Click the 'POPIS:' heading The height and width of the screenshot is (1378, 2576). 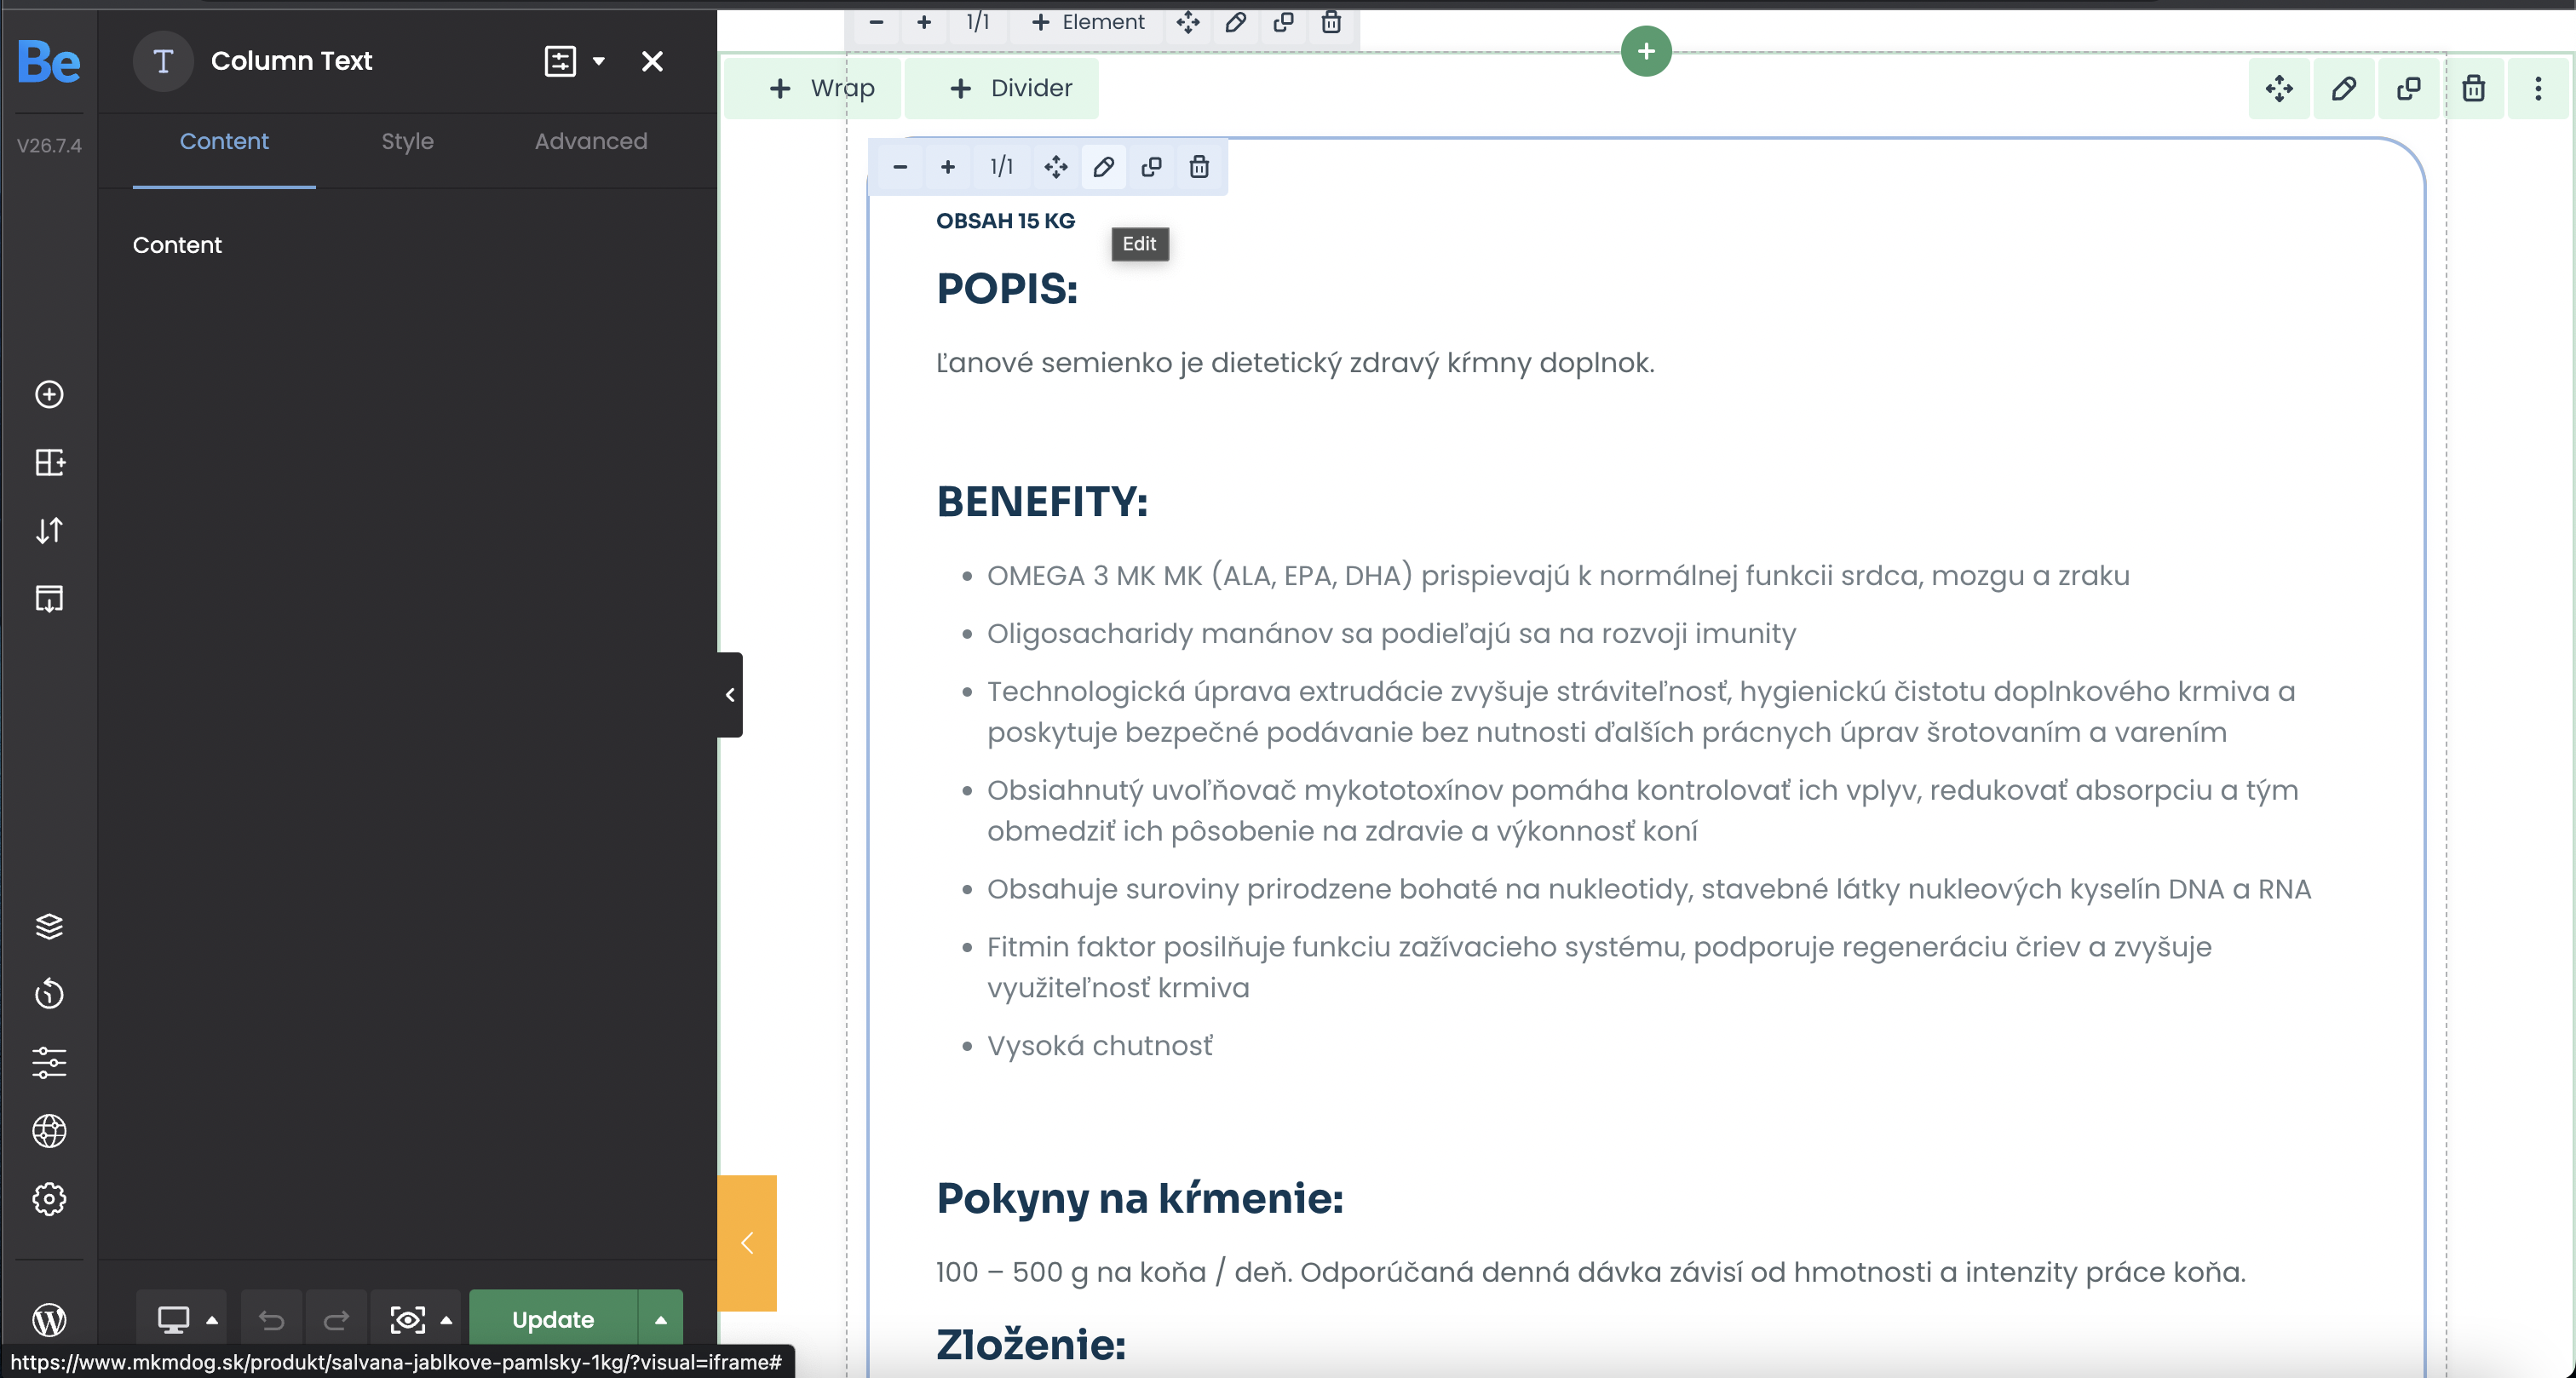click(1007, 289)
